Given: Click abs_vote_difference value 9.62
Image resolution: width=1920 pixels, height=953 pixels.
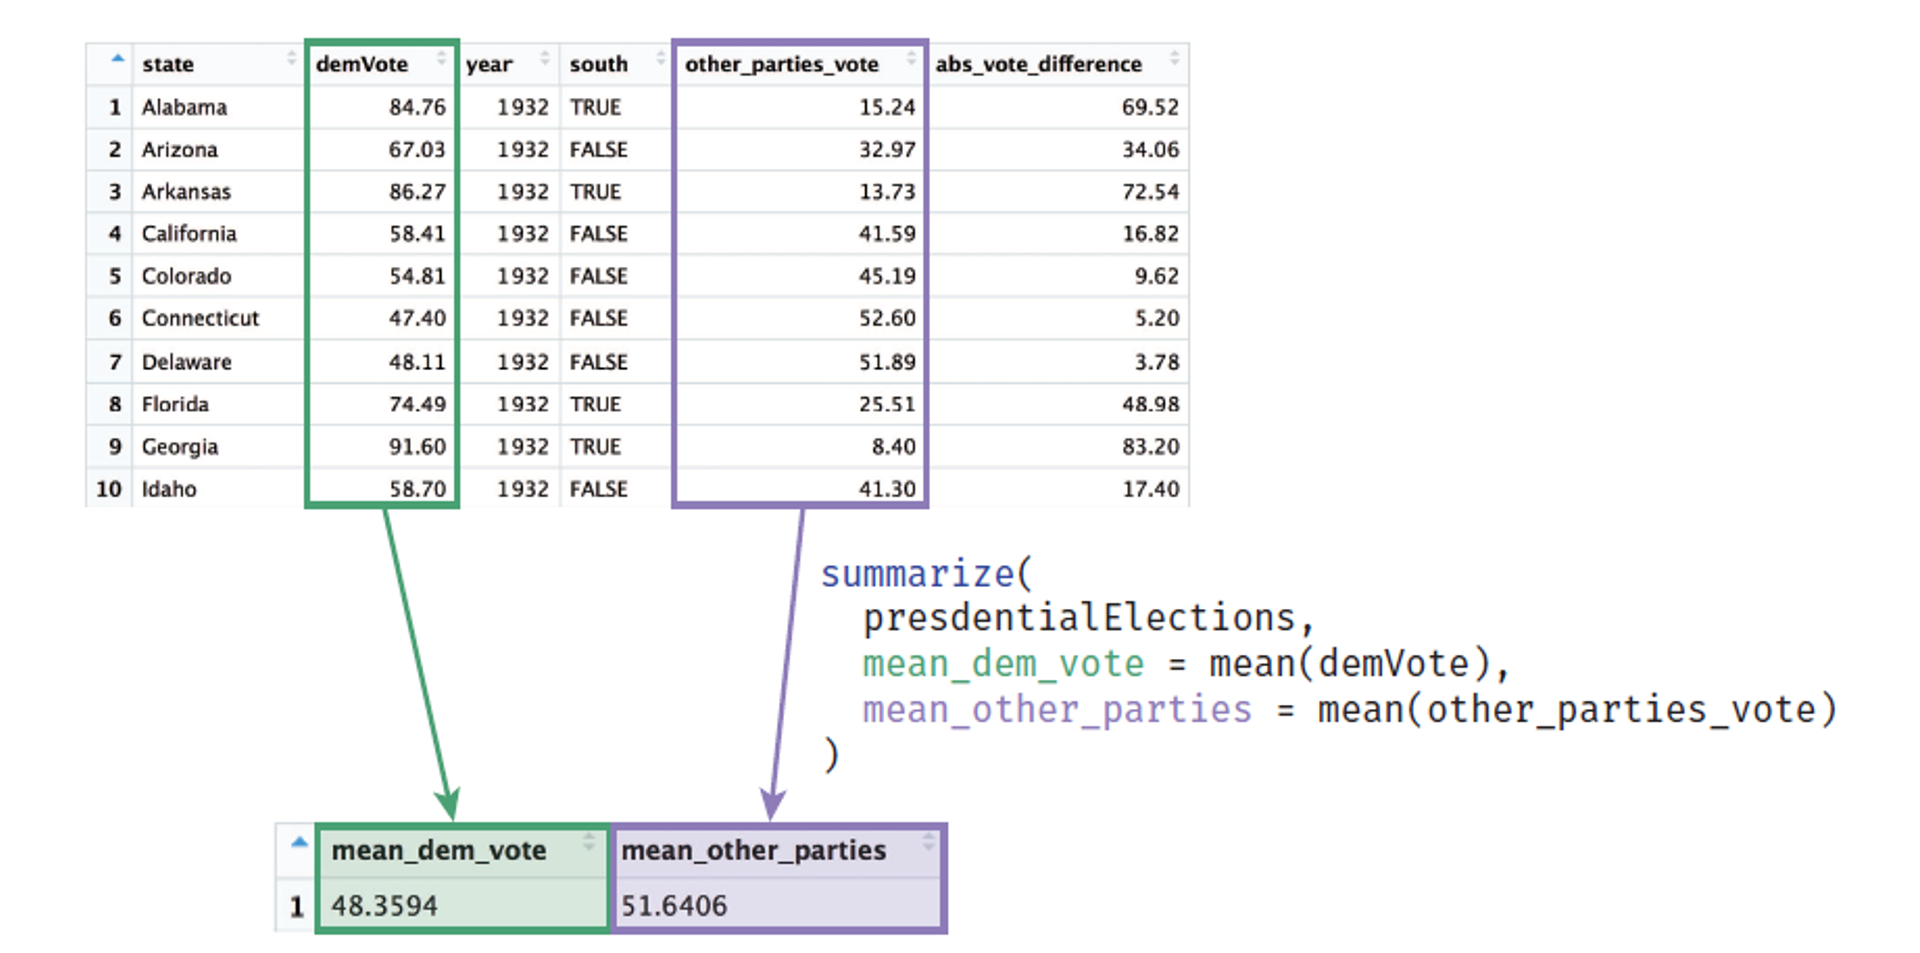Looking at the screenshot, I should (x=1157, y=276).
